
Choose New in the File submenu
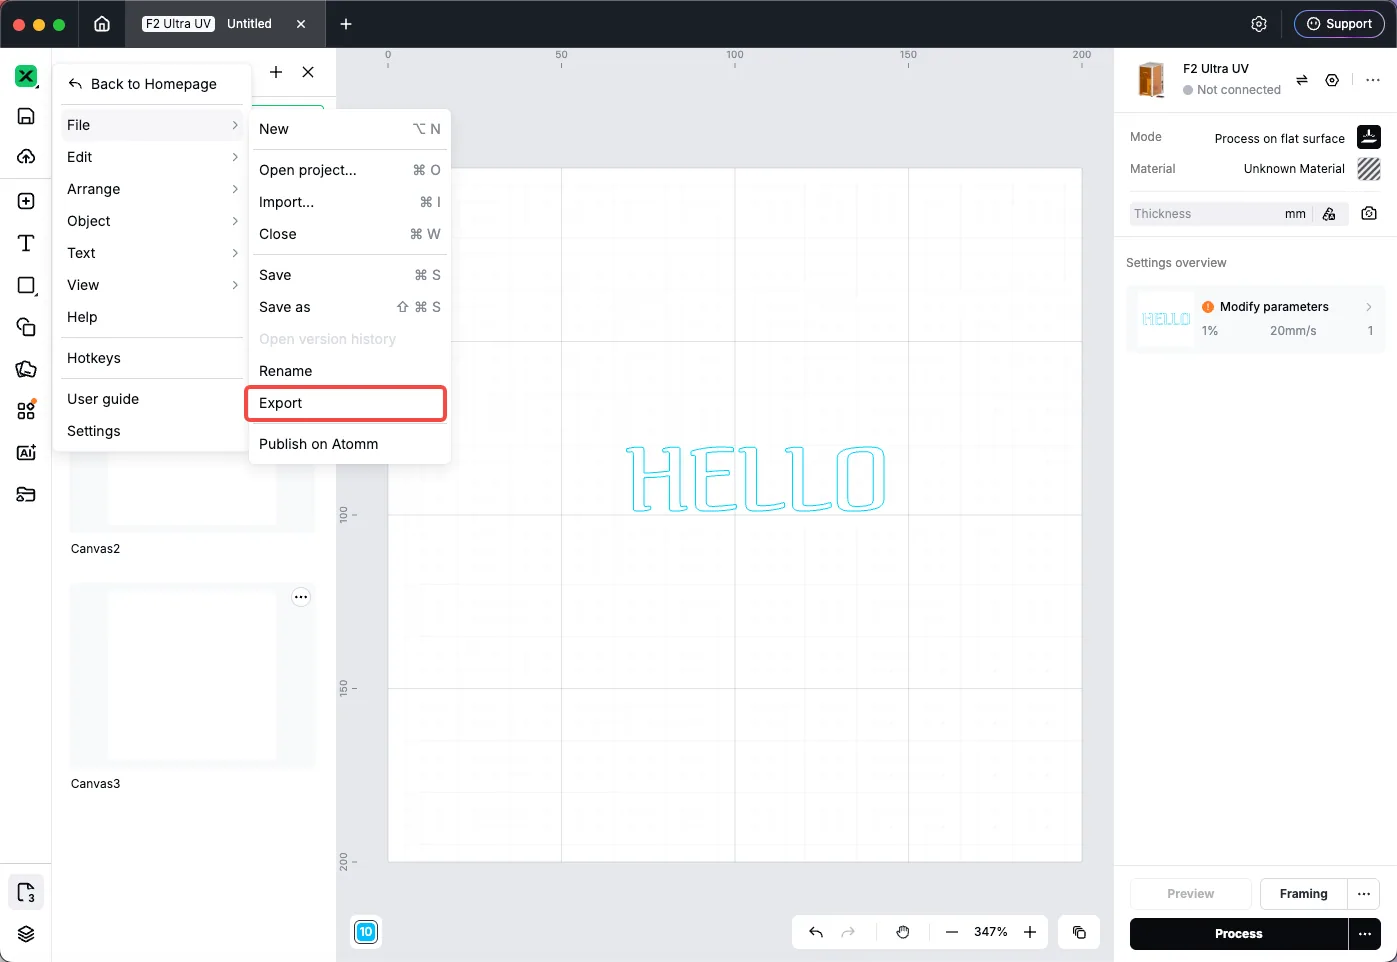(x=349, y=129)
